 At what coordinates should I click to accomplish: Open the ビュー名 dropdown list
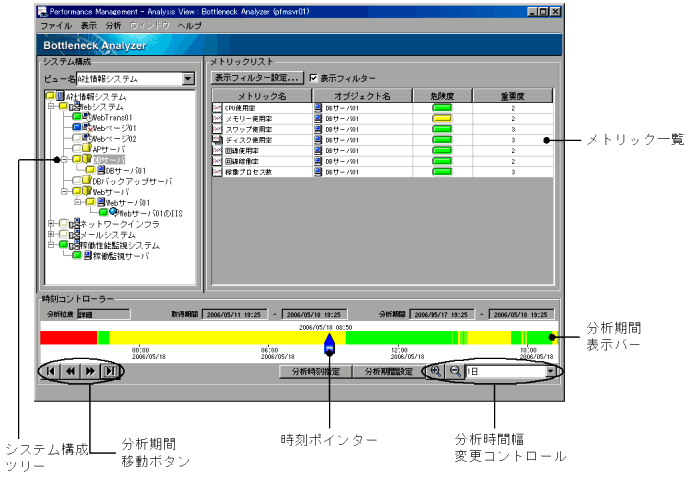188,79
